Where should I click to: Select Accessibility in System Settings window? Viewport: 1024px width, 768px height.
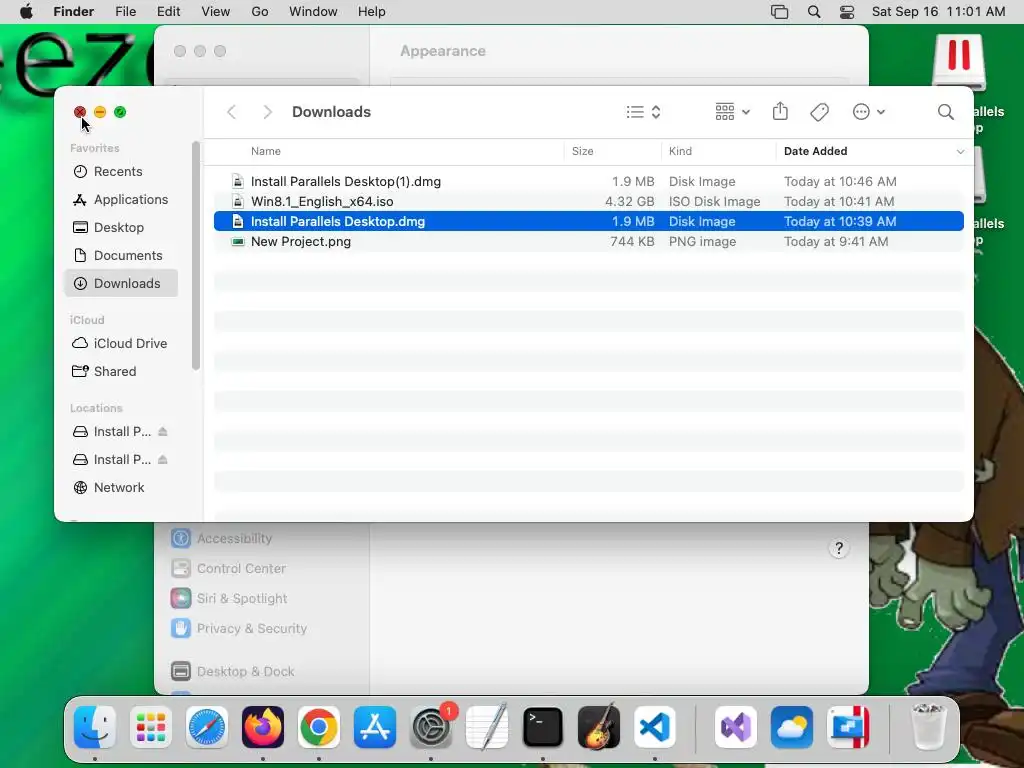[222, 538]
